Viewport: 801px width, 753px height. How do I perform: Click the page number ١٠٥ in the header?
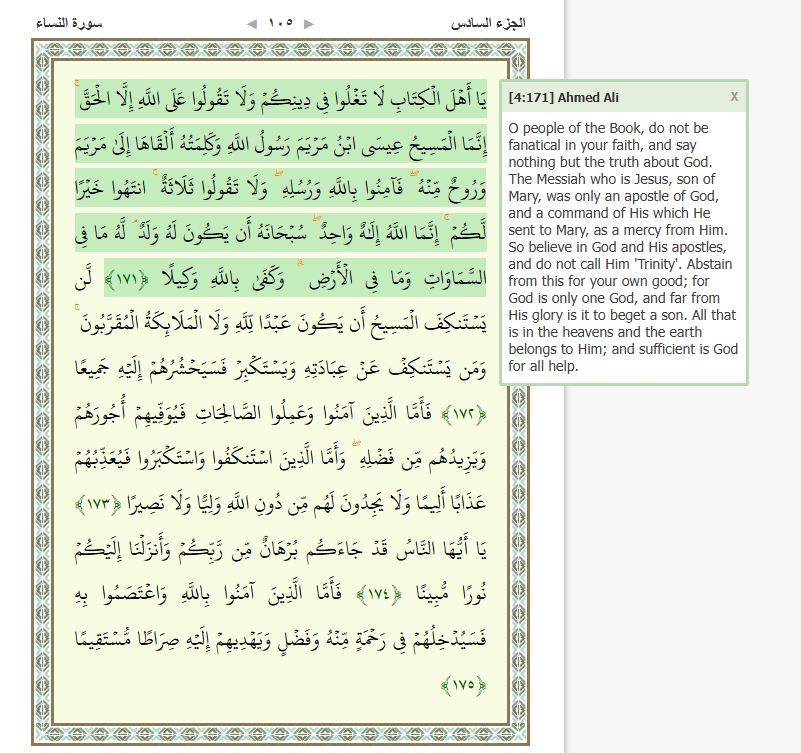[280, 23]
